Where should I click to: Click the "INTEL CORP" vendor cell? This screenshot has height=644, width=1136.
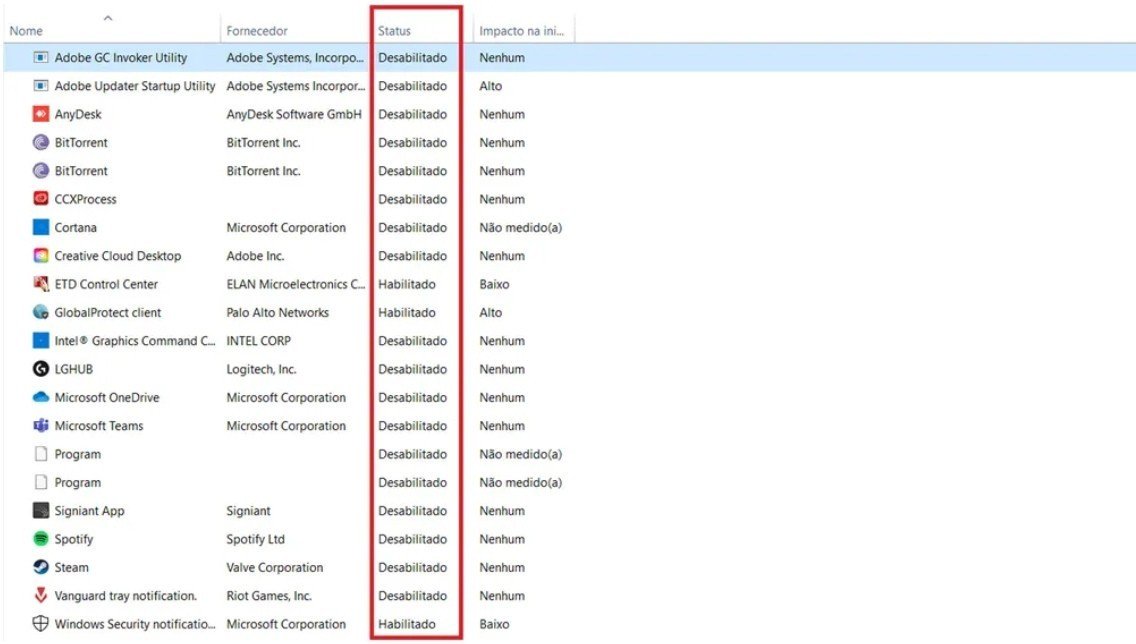pyautogui.click(x=259, y=340)
